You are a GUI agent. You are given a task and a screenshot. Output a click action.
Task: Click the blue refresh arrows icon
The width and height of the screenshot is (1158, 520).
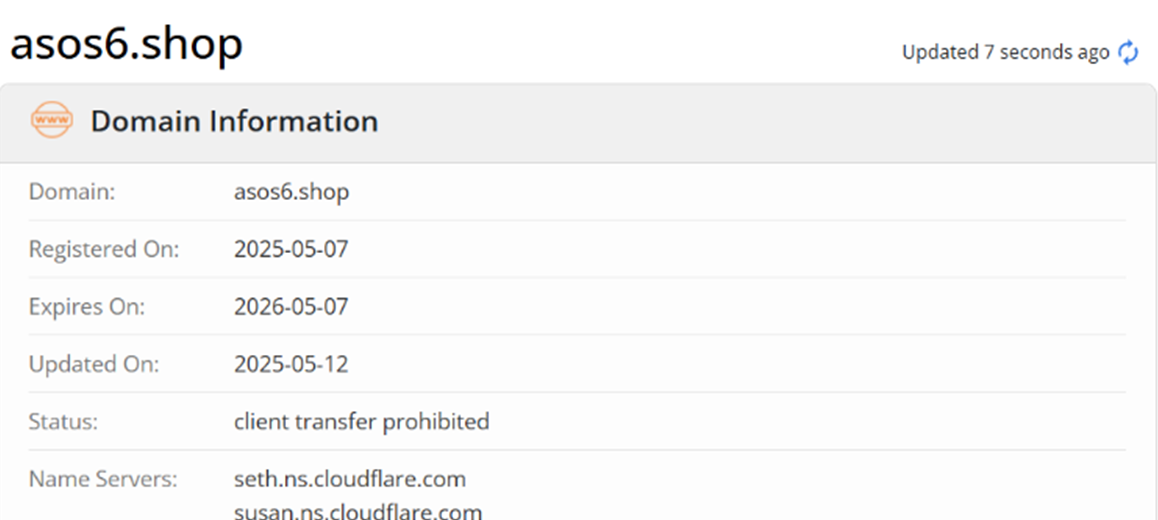[1128, 52]
